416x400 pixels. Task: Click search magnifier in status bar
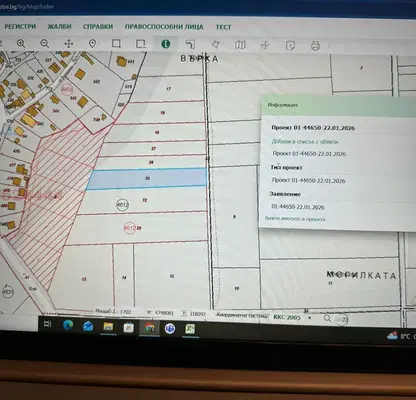tap(327, 319)
